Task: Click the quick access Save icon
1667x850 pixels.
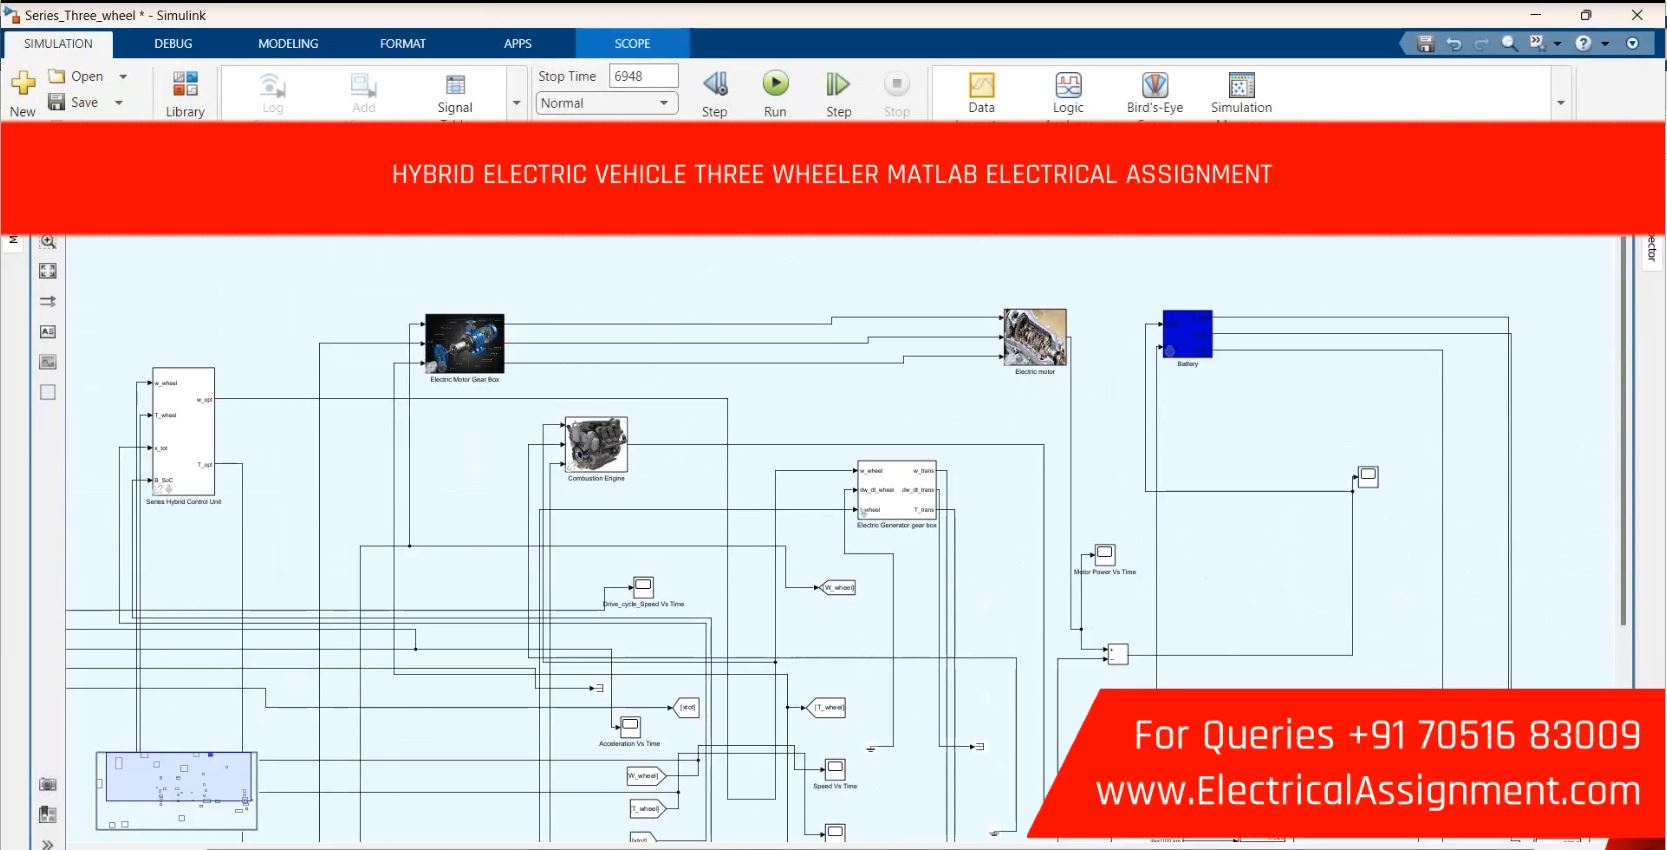Action: click(x=1426, y=43)
